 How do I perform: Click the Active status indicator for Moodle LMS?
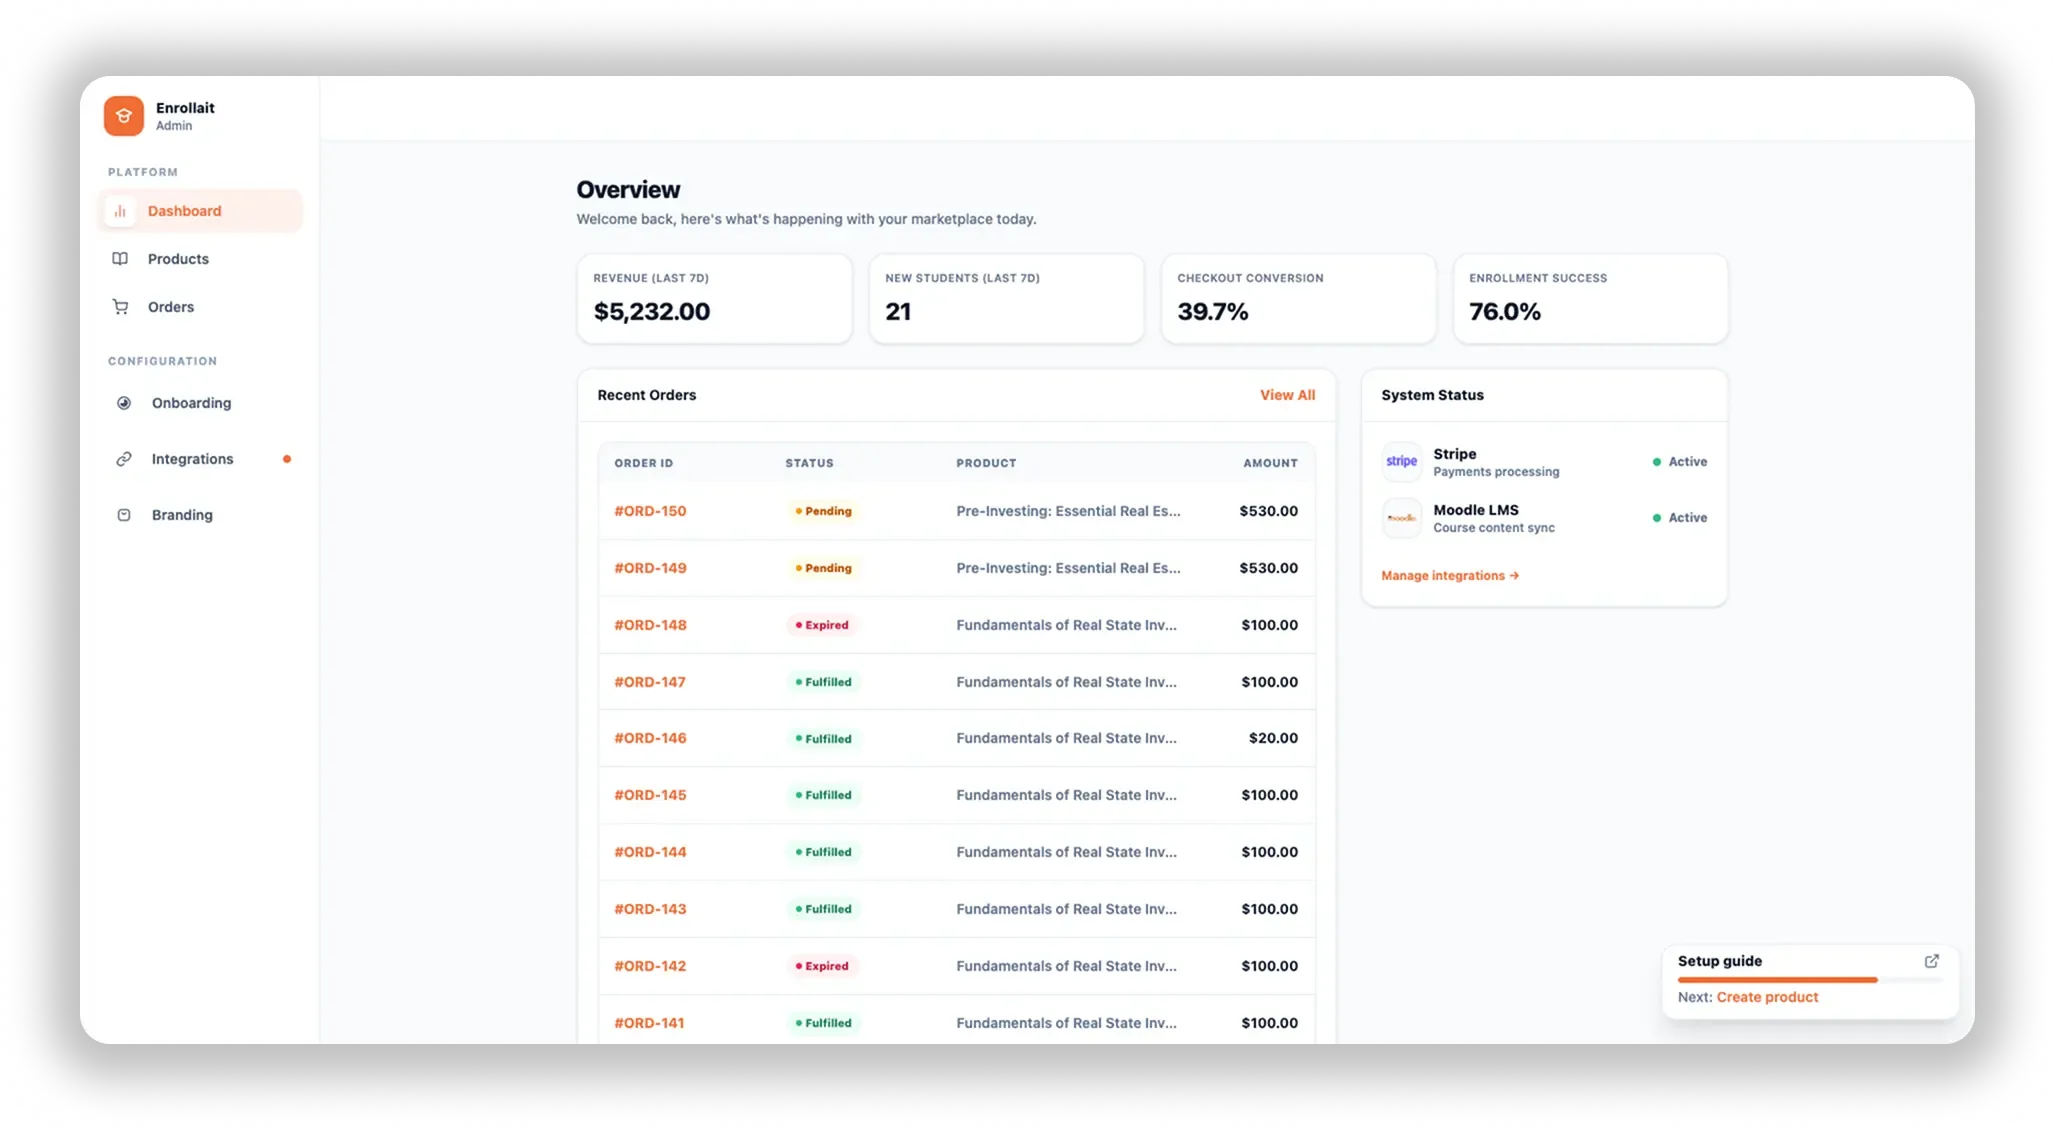1656,517
